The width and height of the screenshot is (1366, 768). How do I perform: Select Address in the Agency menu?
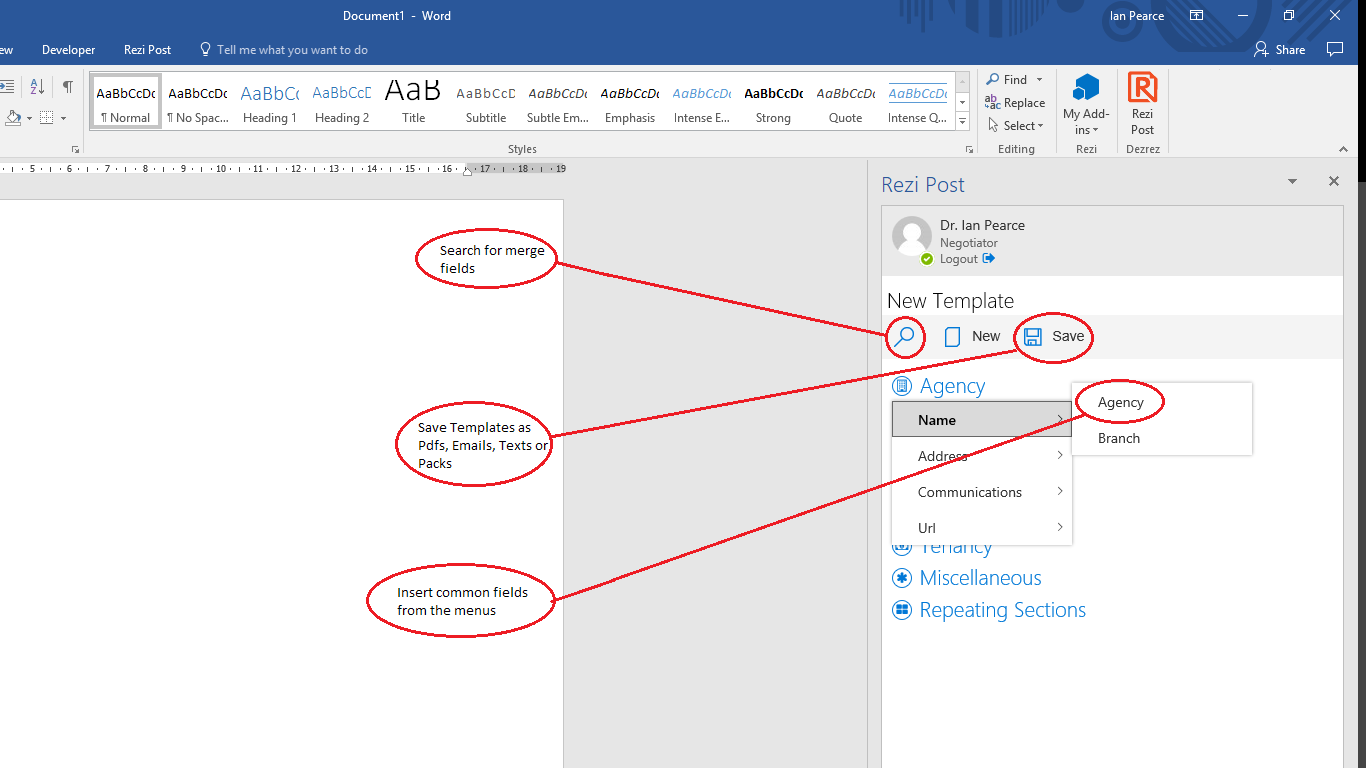981,456
